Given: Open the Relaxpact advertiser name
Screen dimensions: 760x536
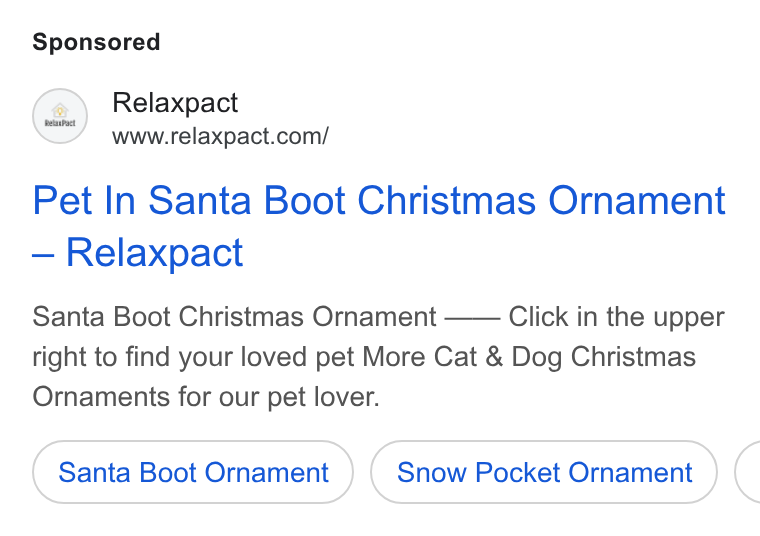Looking at the screenshot, I should pos(175,103).
